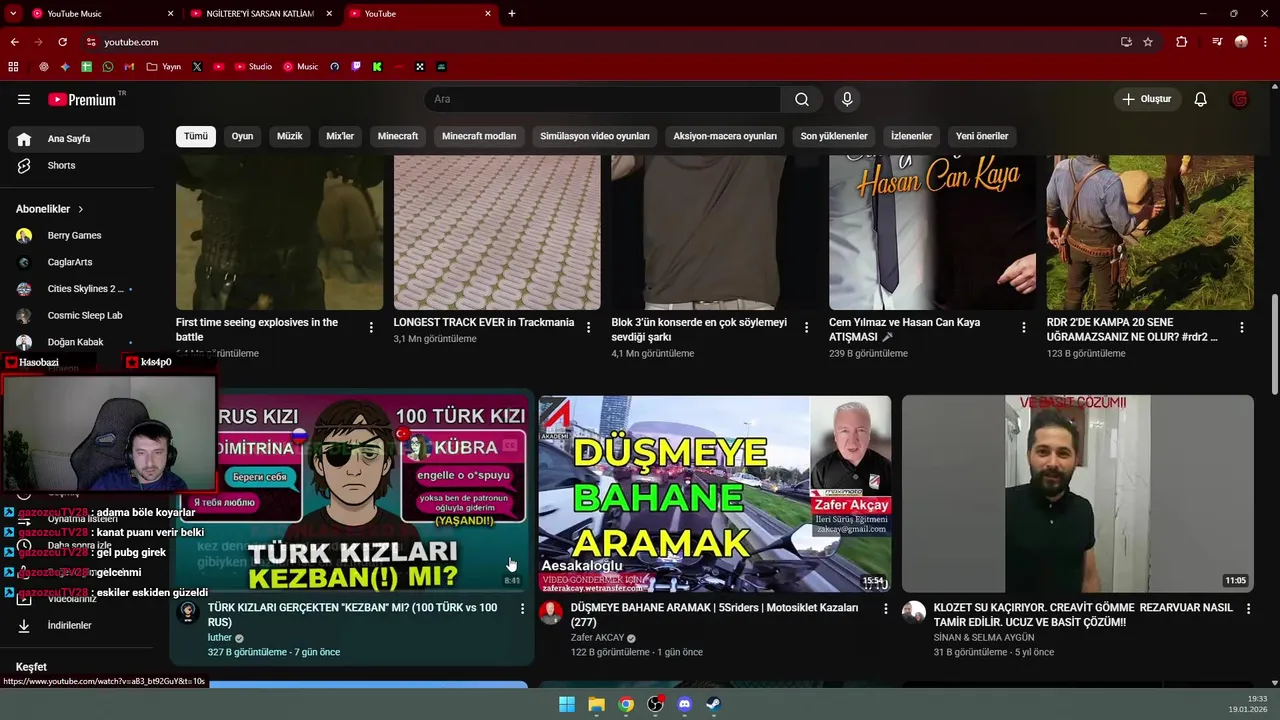The image size is (1280, 720).
Task: Open the YouTube account avatar menu
Action: [1240, 99]
